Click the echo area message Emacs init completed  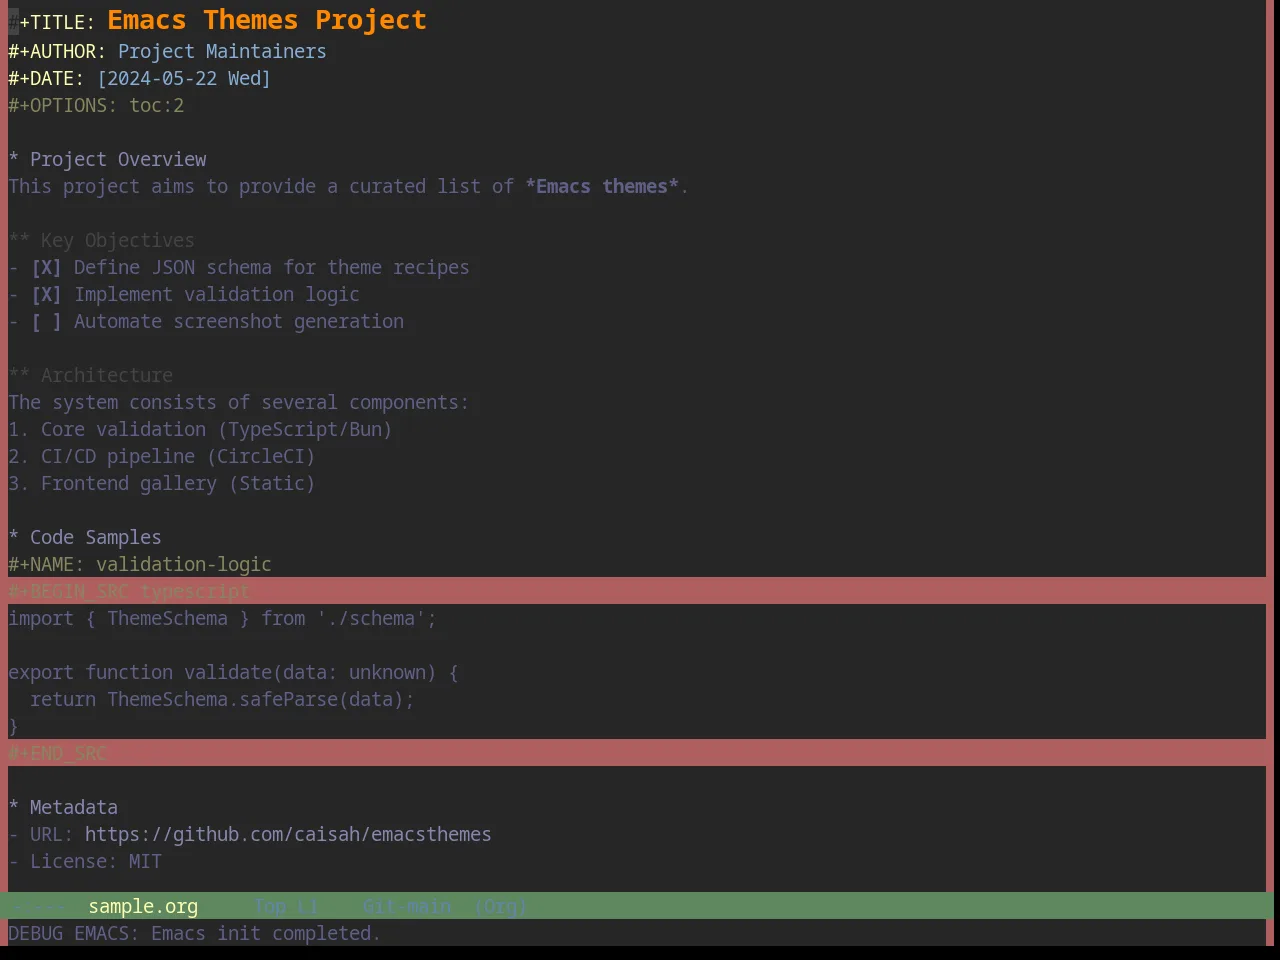(194, 933)
